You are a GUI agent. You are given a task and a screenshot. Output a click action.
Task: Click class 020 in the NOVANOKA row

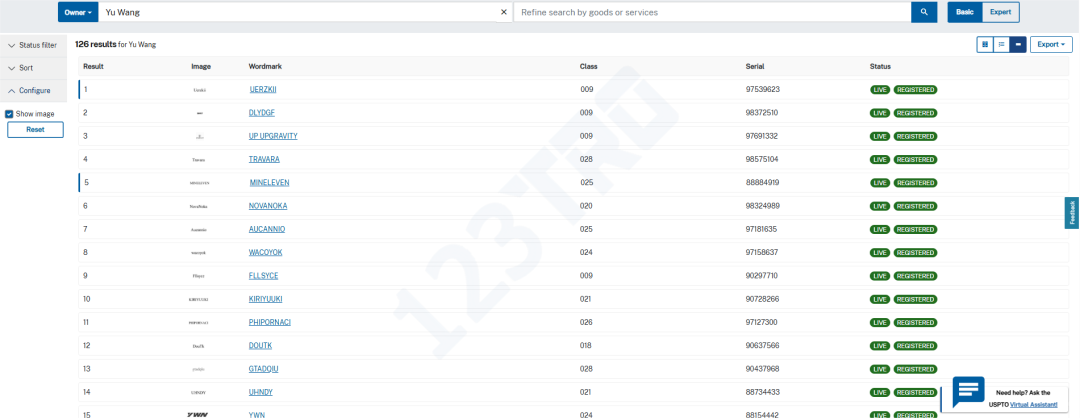(x=586, y=206)
